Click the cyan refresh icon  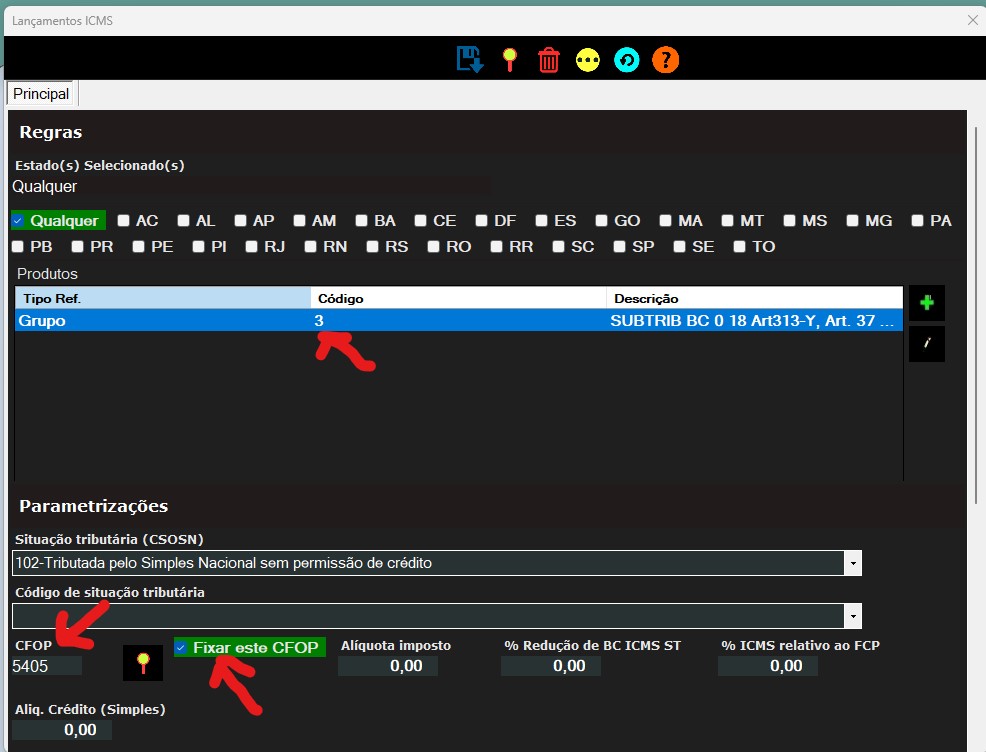[x=626, y=60]
